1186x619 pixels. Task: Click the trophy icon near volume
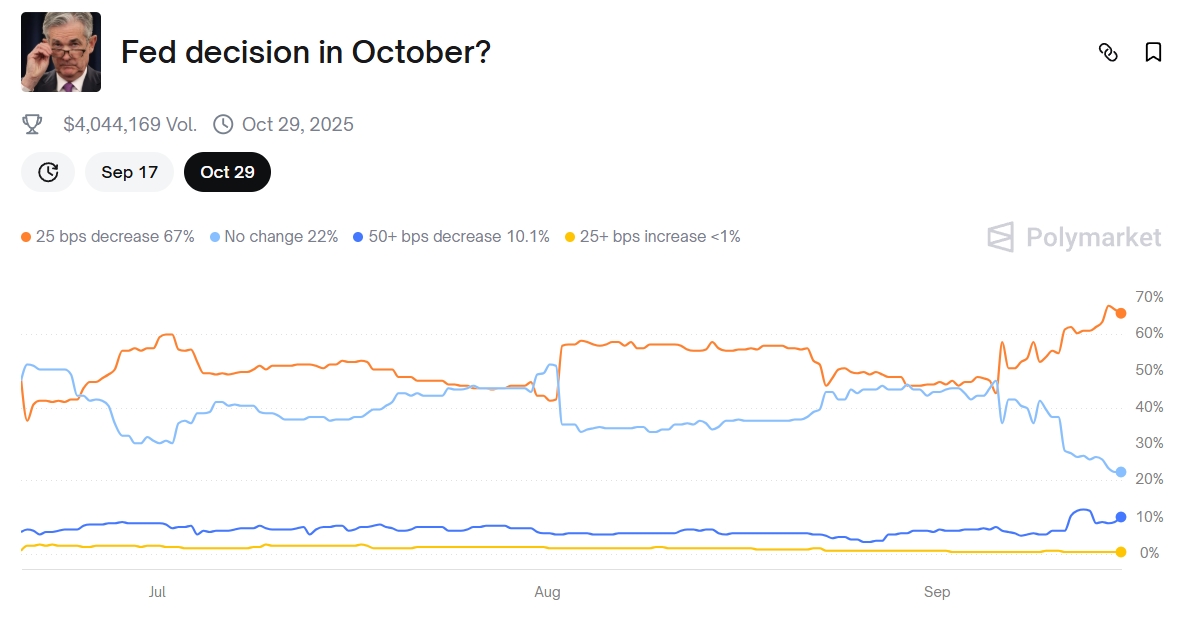point(32,124)
